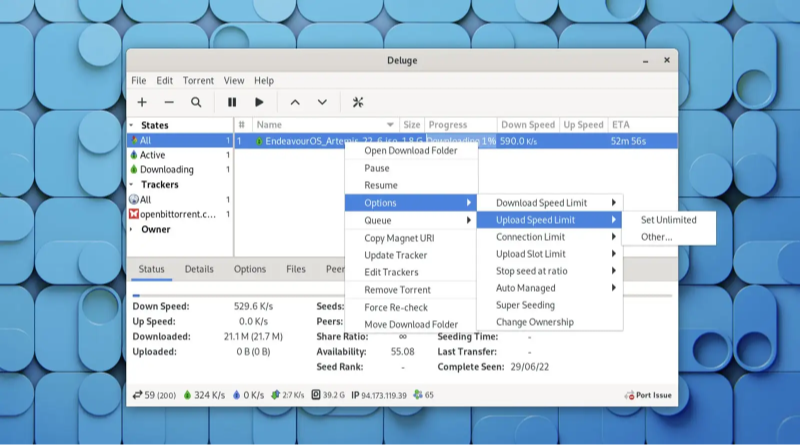Click Move Download Folder entry
This screenshot has width=800, height=445.
[x=411, y=325]
